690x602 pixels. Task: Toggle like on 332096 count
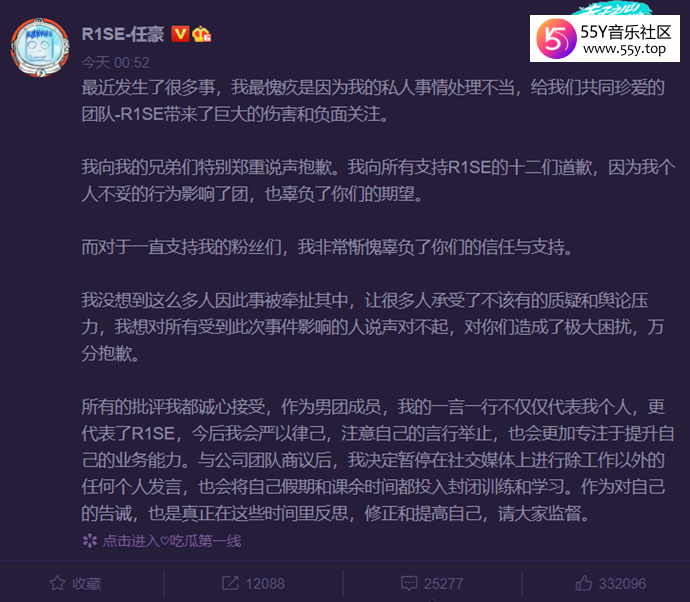622,584
